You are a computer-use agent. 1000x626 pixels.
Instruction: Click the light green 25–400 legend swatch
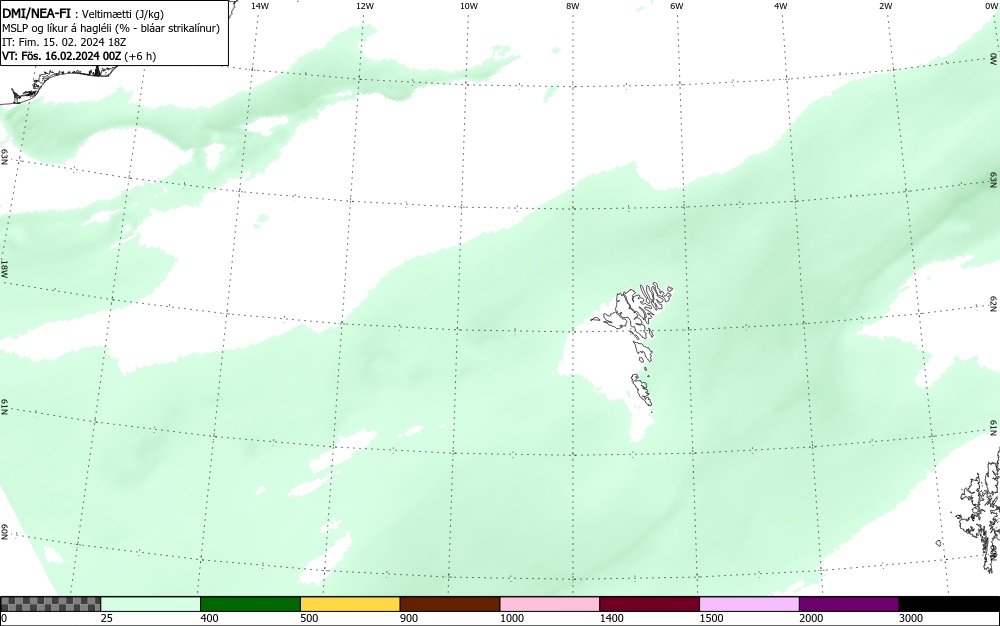click(151, 604)
